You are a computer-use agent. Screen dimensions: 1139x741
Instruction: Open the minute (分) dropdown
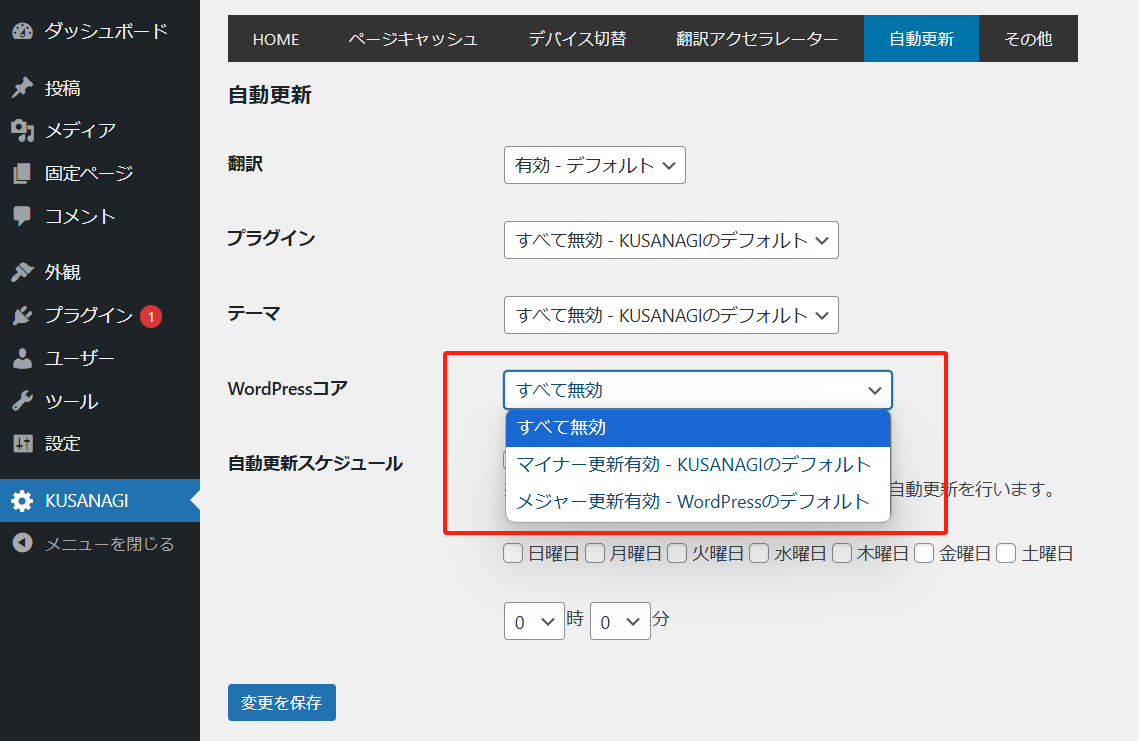pyautogui.click(x=620, y=621)
